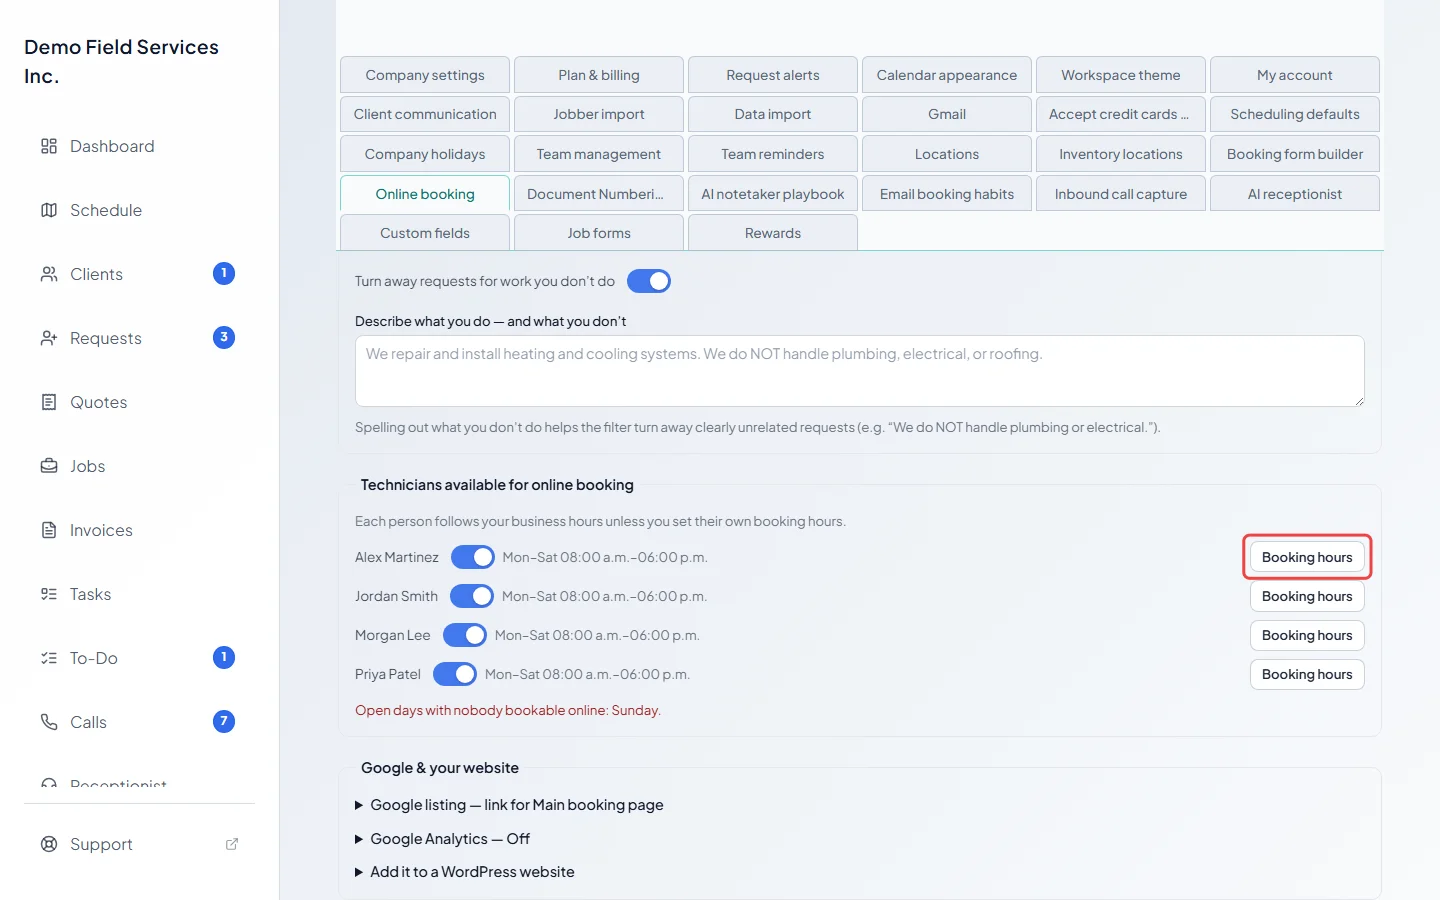Image resolution: width=1440 pixels, height=900 pixels.
Task: Open Booking hours for Morgan Lee
Action: (x=1307, y=635)
